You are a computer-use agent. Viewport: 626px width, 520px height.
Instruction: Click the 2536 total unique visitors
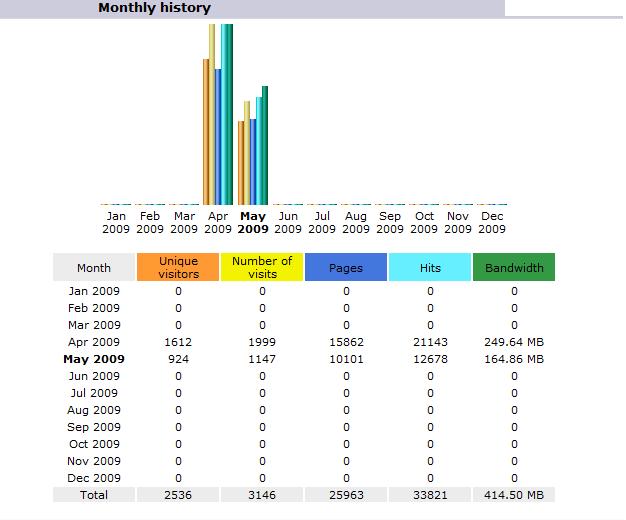click(x=178, y=495)
